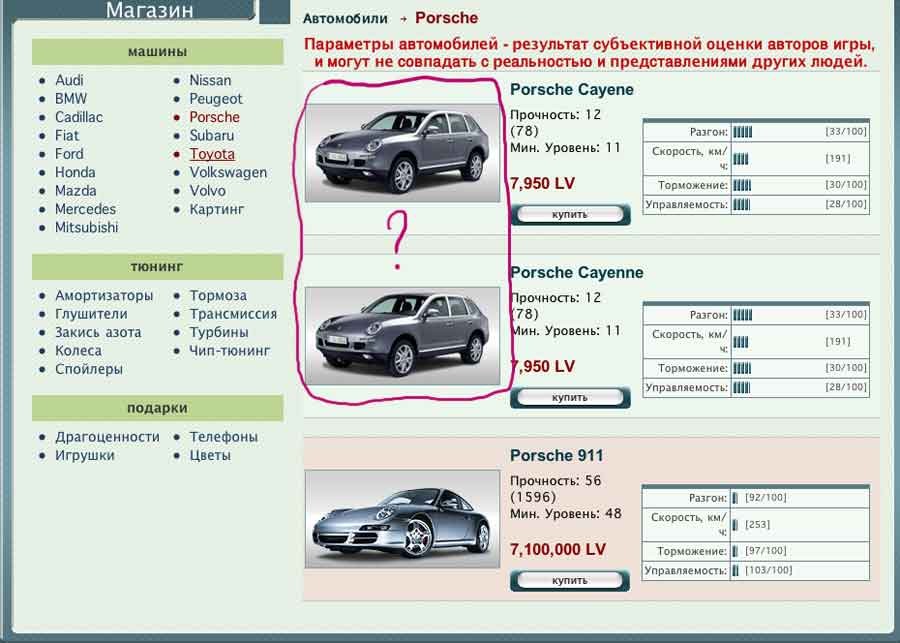Click the подарки section header
This screenshot has height=643, width=900.
pos(157,408)
